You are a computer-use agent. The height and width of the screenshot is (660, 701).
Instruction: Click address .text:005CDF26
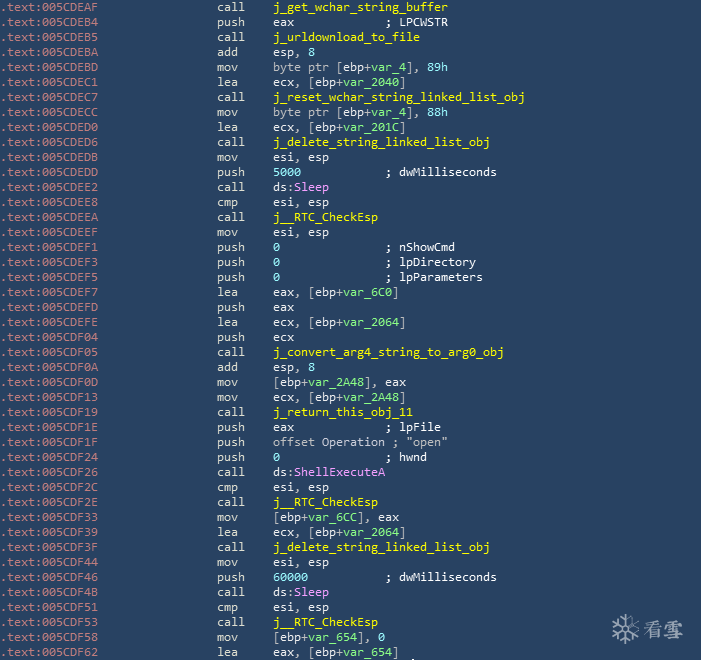(x=49, y=472)
